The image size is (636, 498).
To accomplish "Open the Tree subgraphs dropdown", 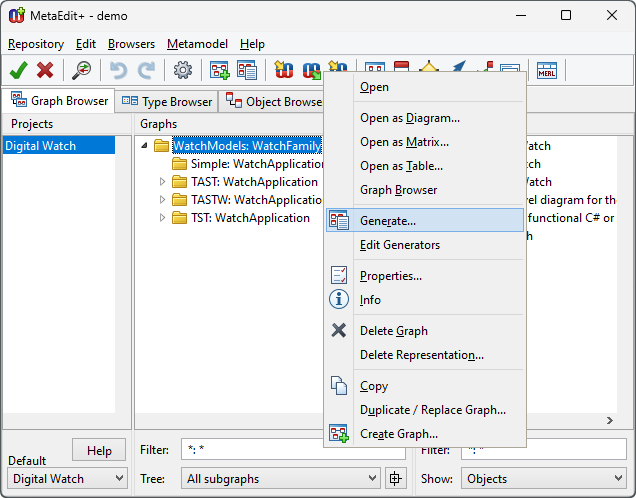I will coord(281,479).
